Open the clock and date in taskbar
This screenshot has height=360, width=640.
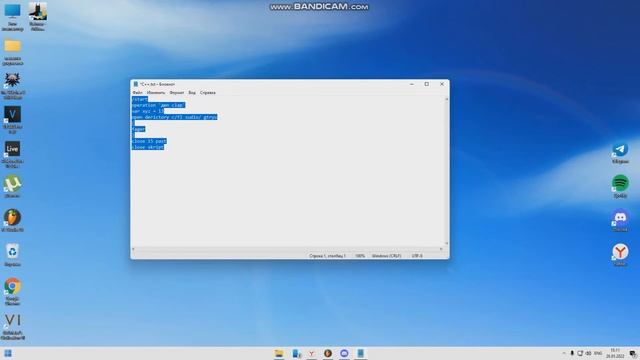point(615,353)
